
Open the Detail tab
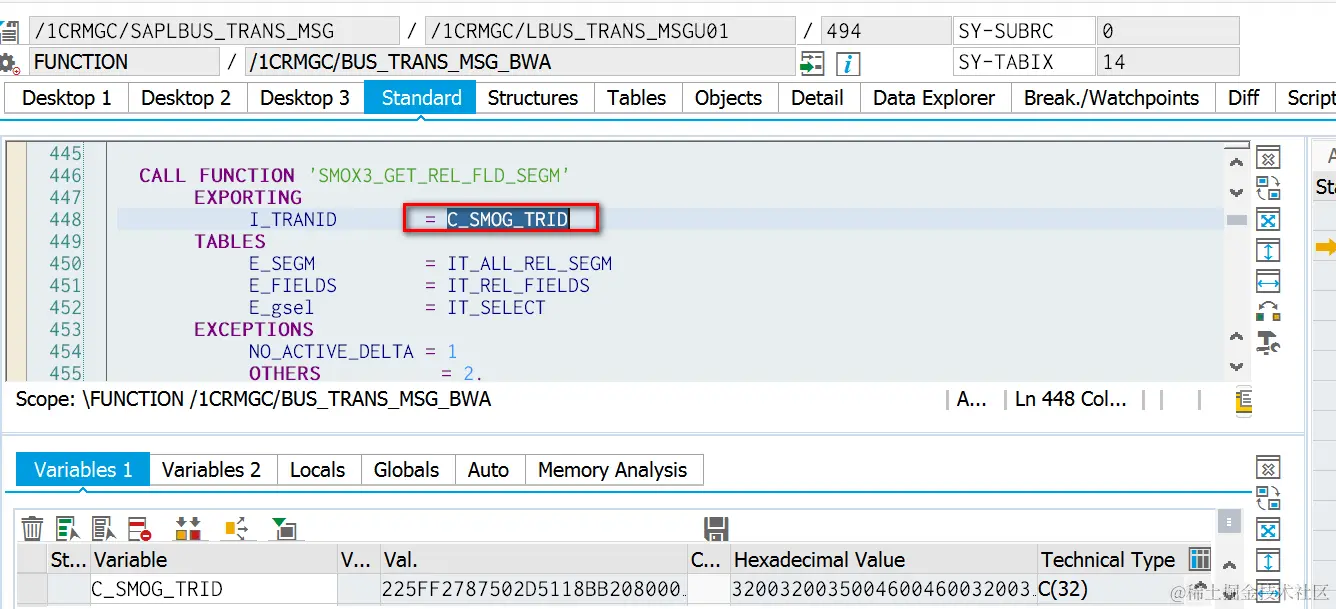[817, 98]
